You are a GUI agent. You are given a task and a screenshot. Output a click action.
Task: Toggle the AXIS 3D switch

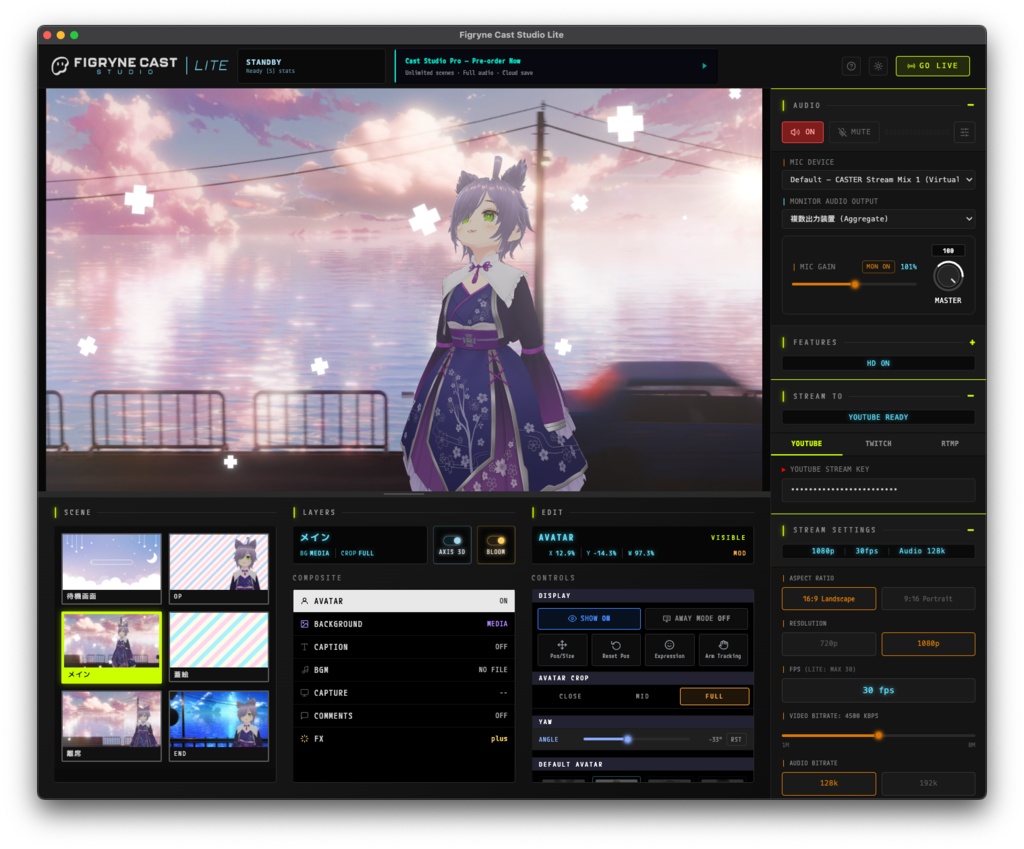click(452, 545)
